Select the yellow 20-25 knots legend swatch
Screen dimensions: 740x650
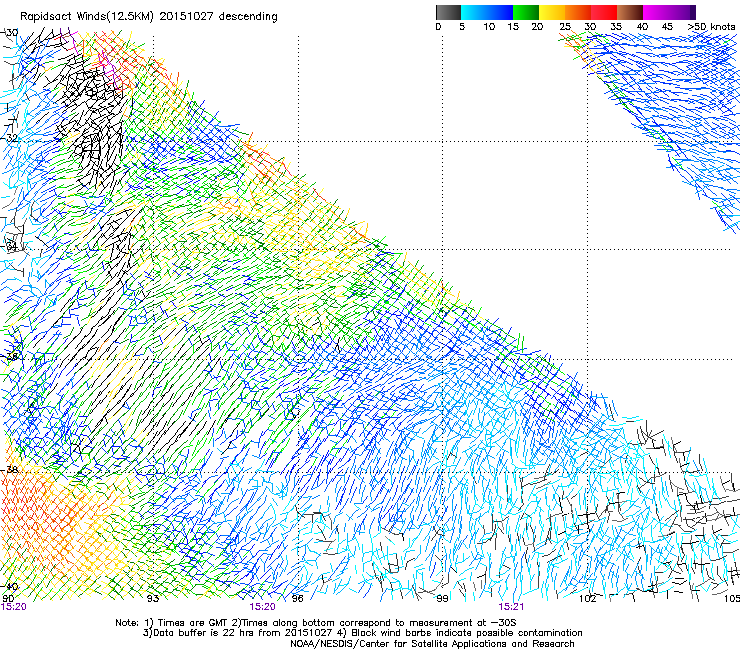pos(552,12)
